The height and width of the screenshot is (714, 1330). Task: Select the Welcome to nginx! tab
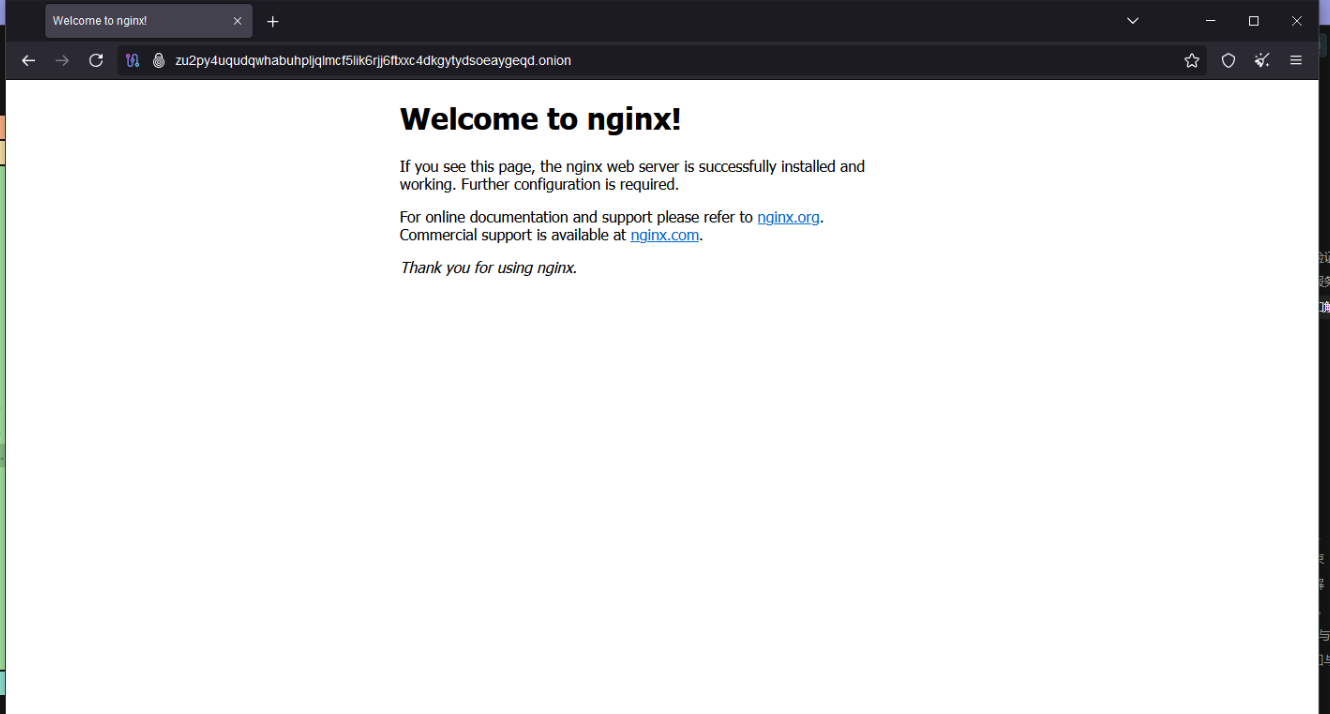(x=148, y=21)
